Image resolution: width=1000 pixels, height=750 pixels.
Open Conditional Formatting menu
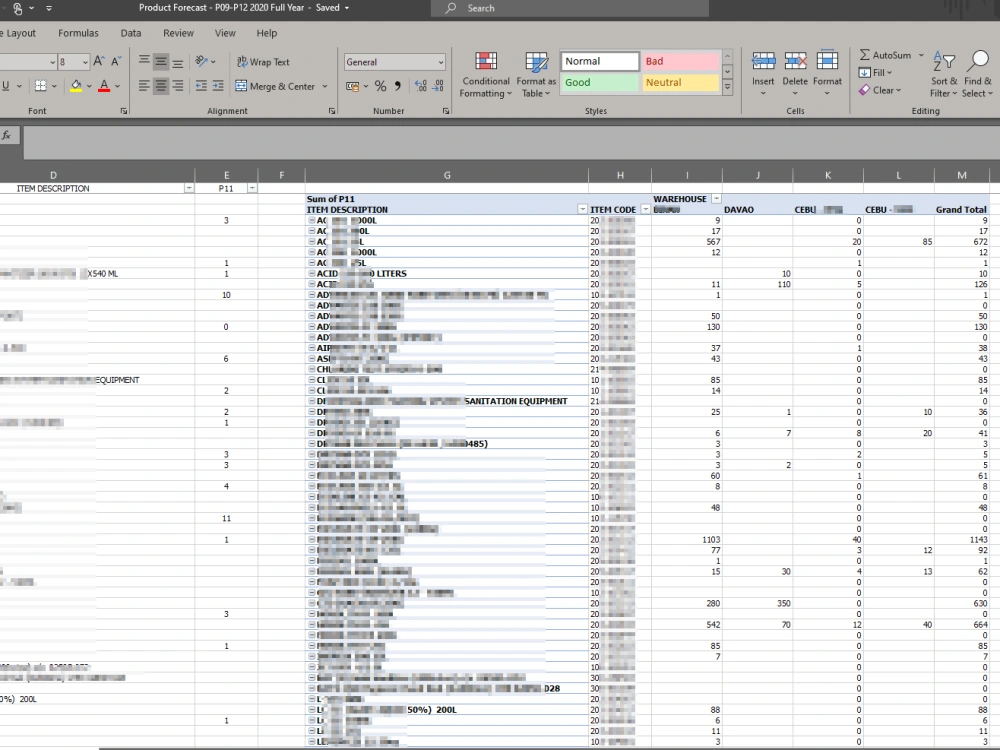486,75
